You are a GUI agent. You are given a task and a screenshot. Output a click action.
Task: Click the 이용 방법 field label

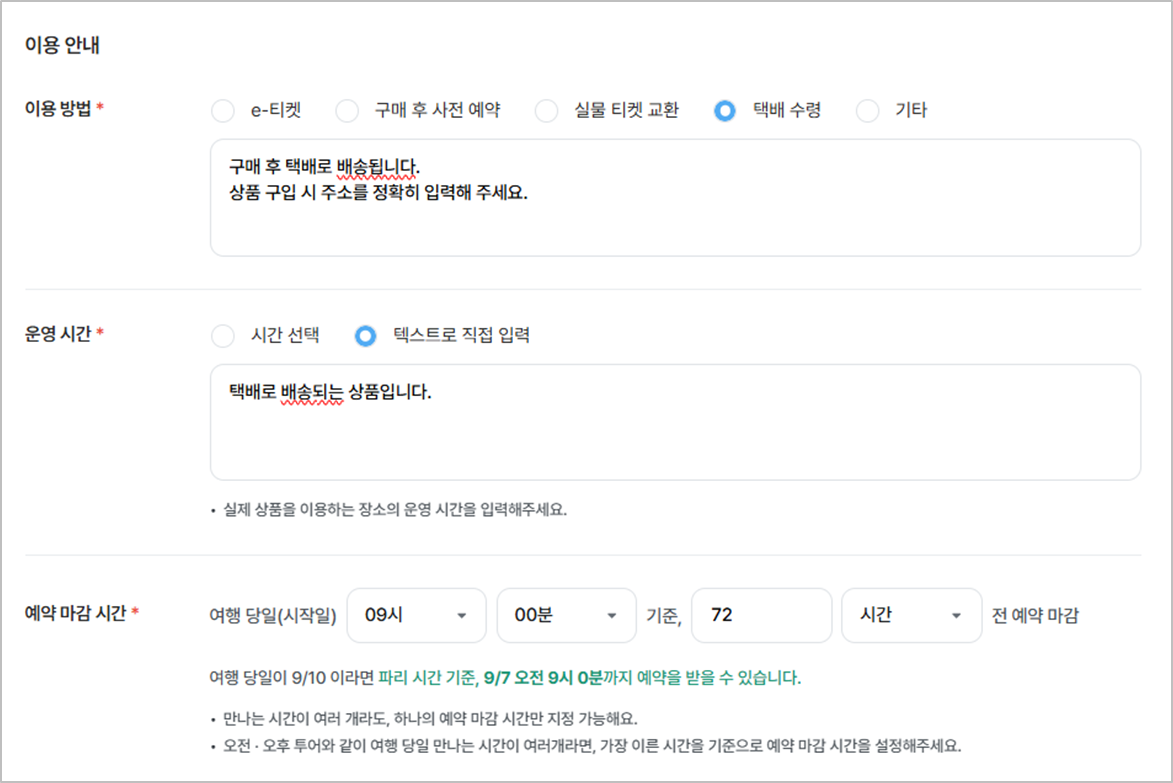[x=58, y=110]
